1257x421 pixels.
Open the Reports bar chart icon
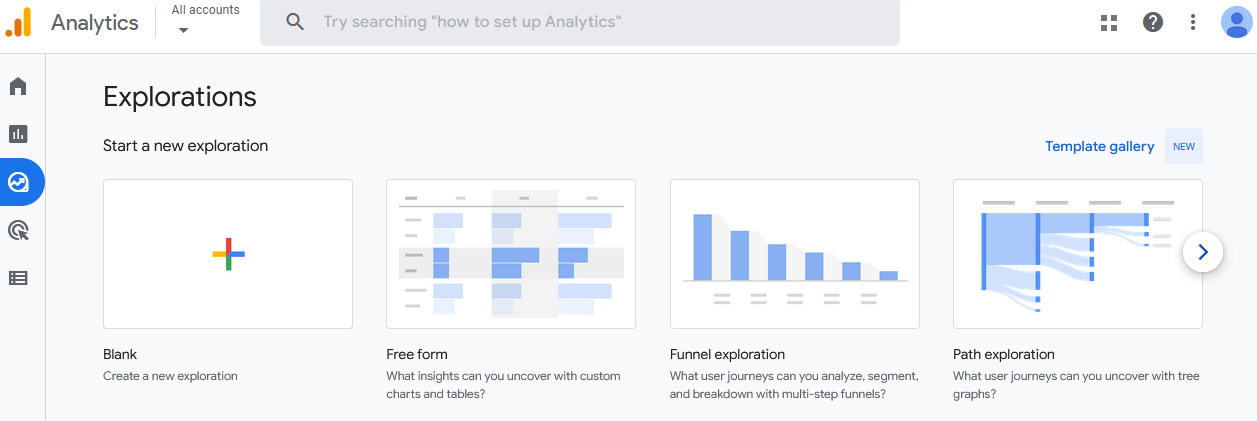(18, 134)
